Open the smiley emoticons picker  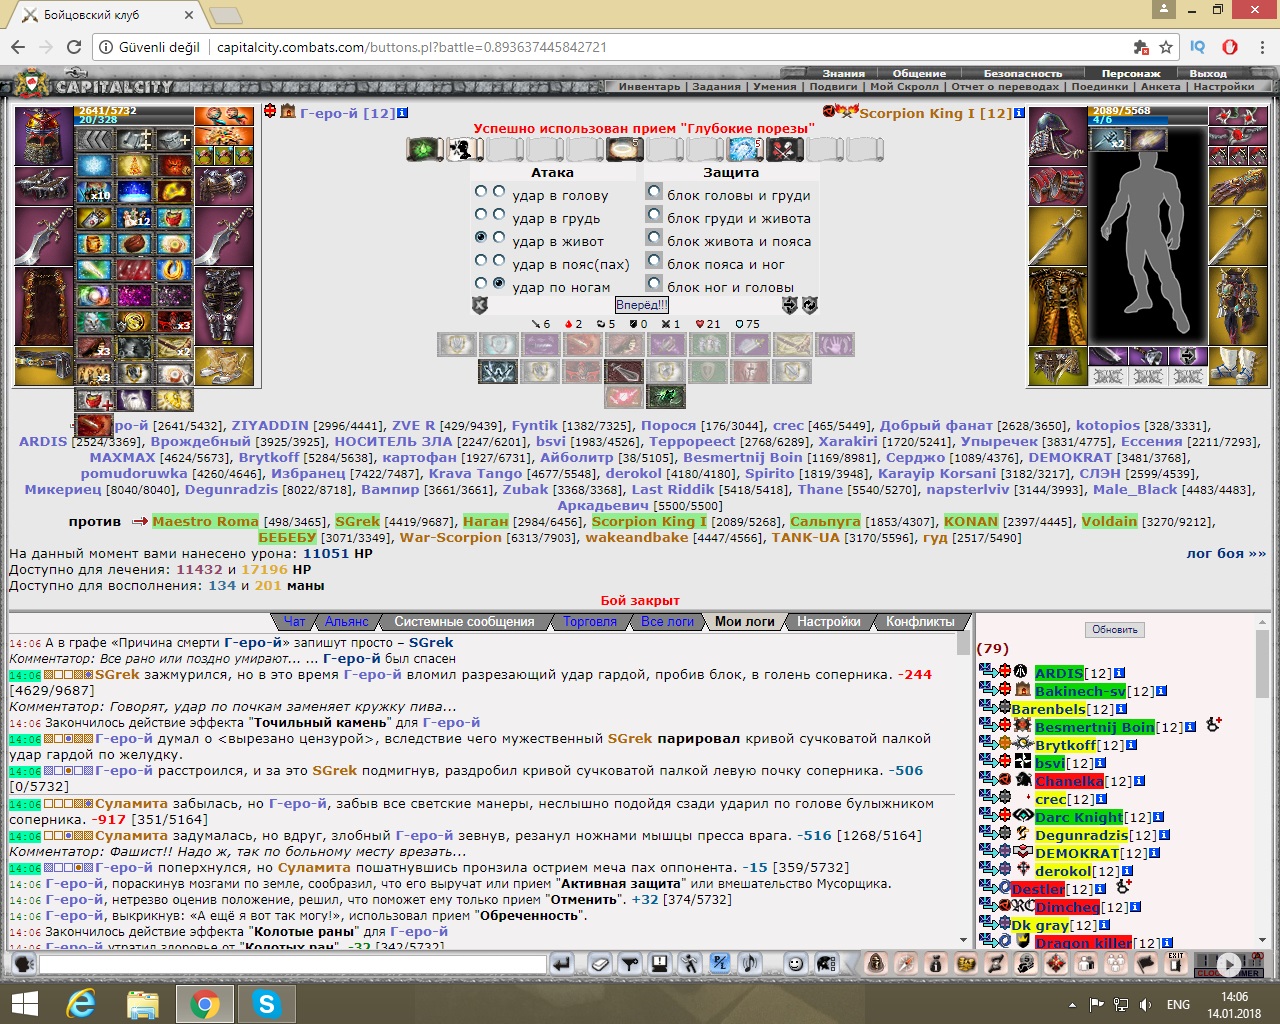click(796, 964)
